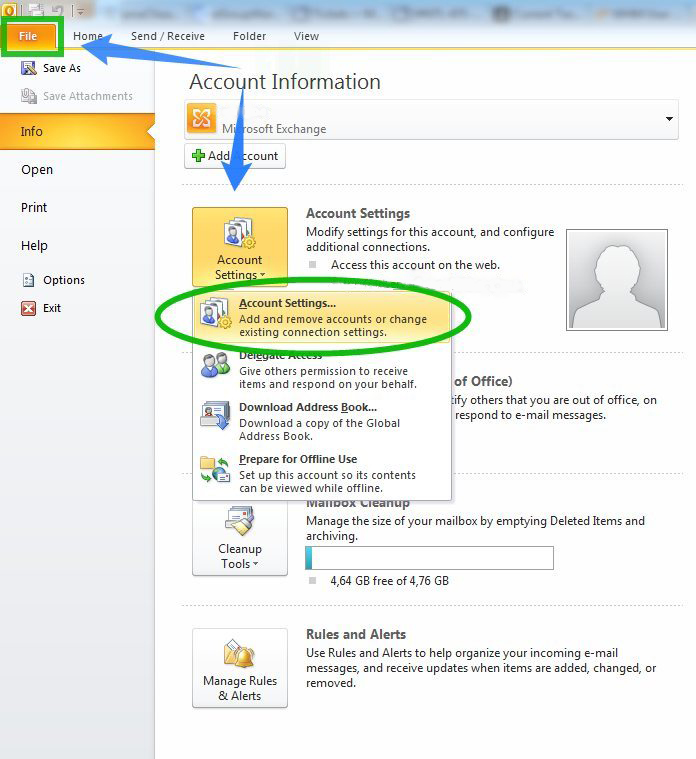Choose Download Address Book... menu entry
The height and width of the screenshot is (759, 696).
coord(321,421)
